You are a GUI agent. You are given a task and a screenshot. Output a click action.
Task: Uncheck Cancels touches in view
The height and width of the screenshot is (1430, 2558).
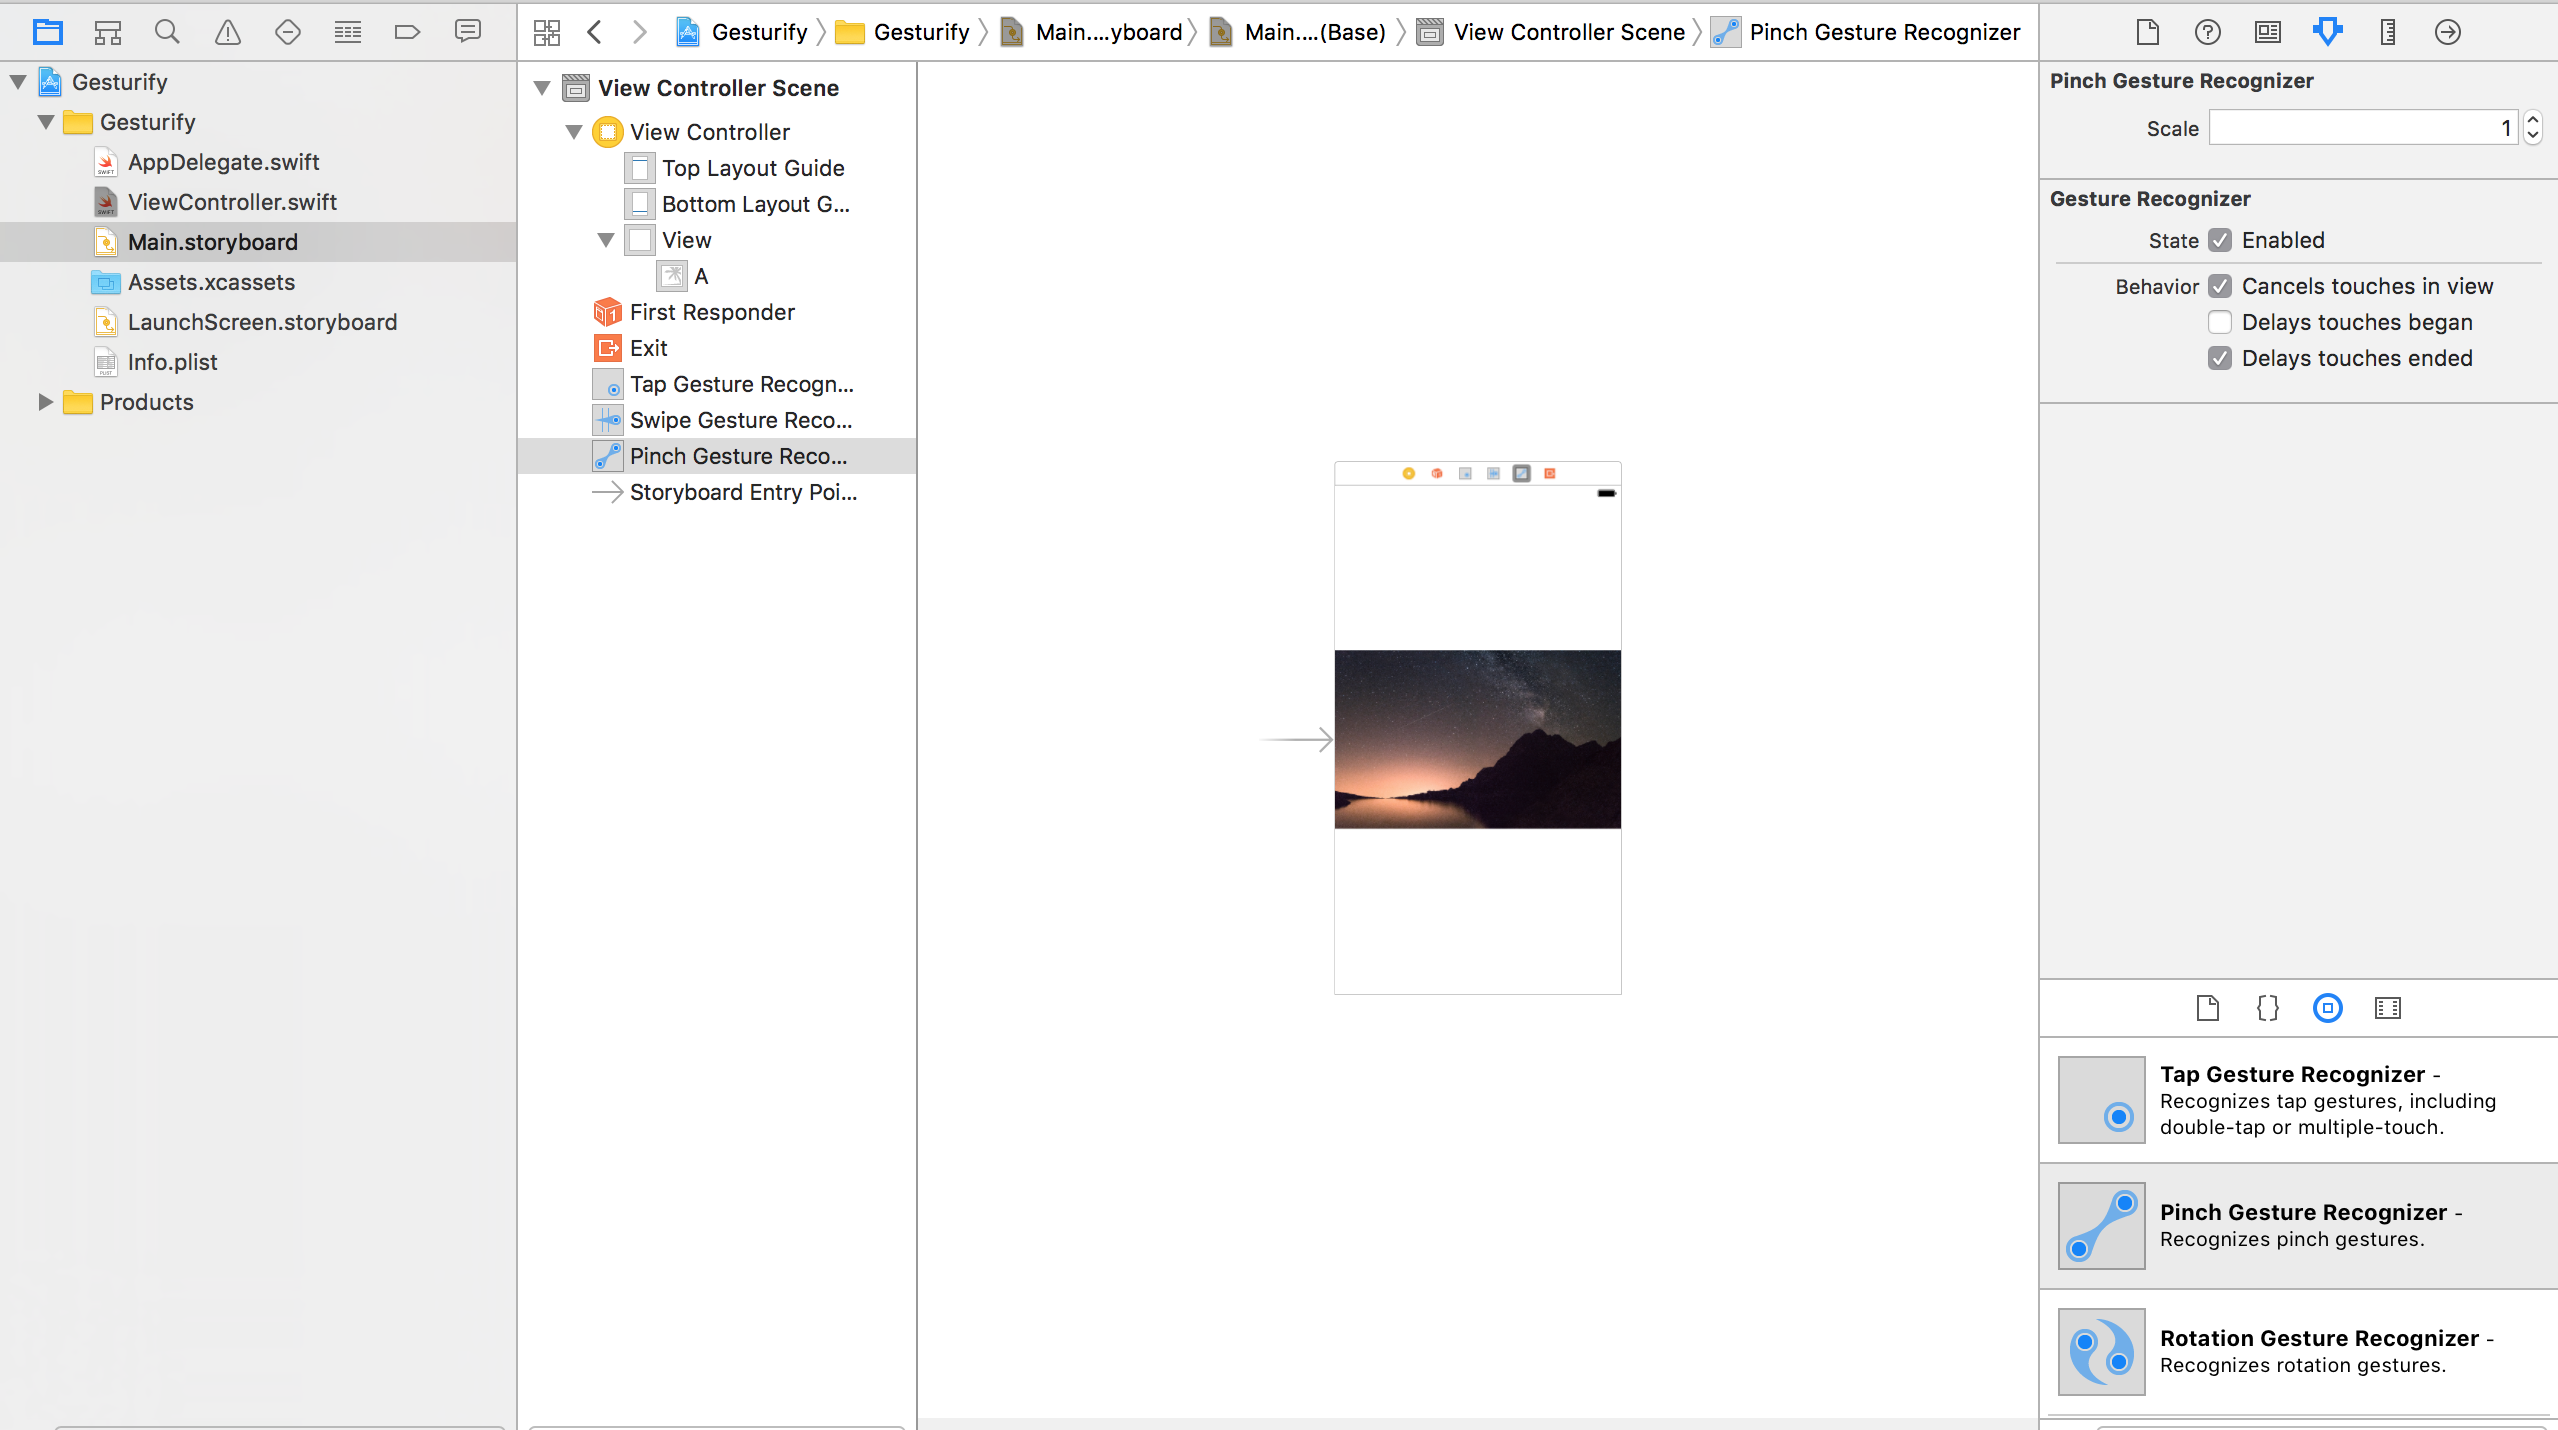[x=2220, y=286]
